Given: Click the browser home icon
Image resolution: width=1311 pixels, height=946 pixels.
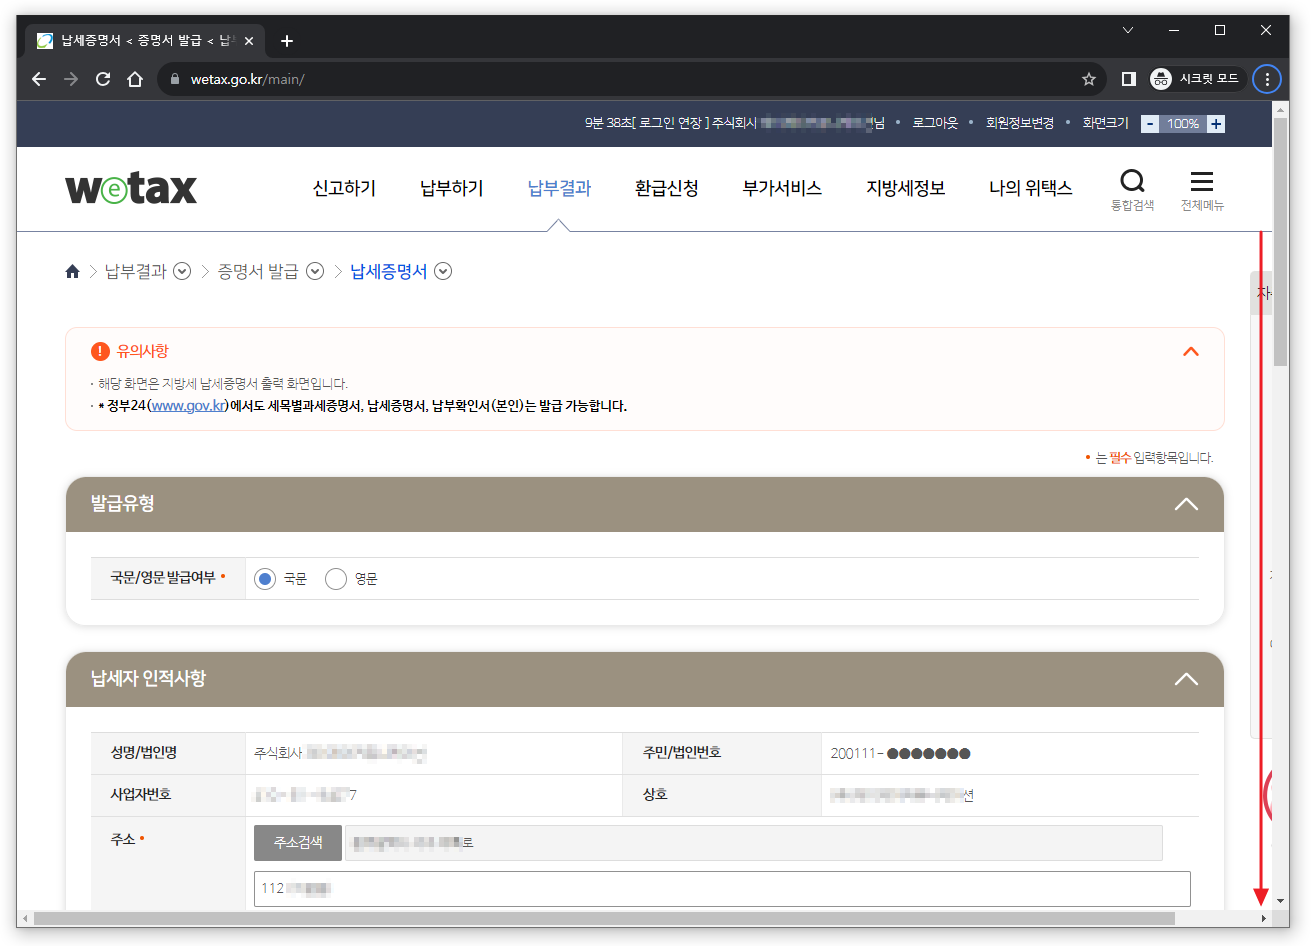Looking at the screenshot, I should [x=135, y=79].
